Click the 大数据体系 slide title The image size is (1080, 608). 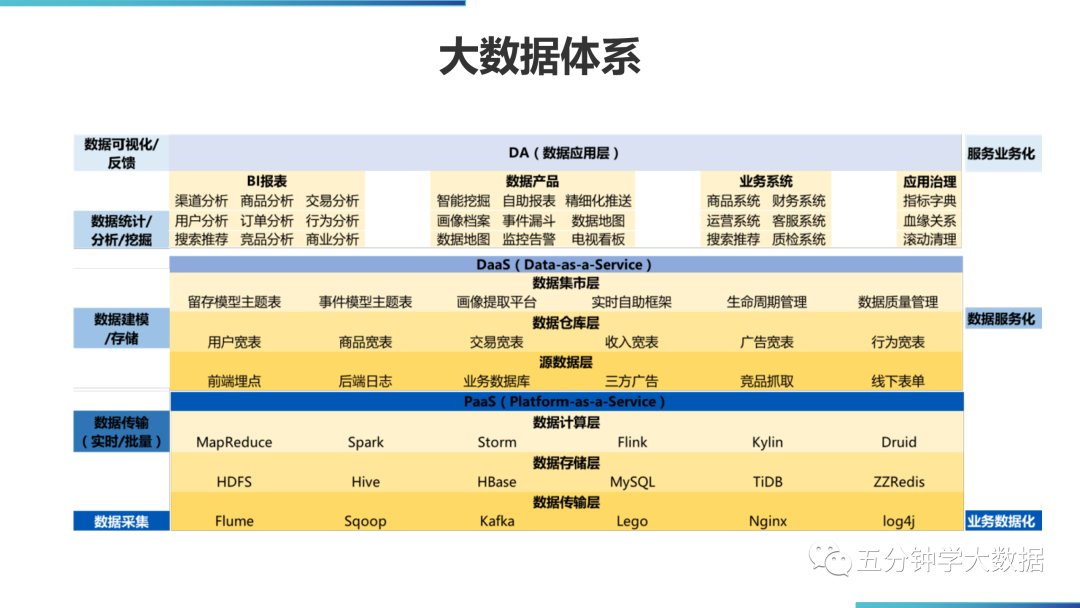point(540,57)
